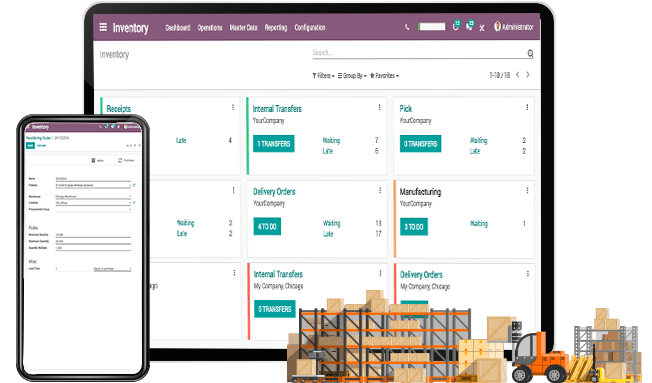Open the Operations menu

click(210, 27)
